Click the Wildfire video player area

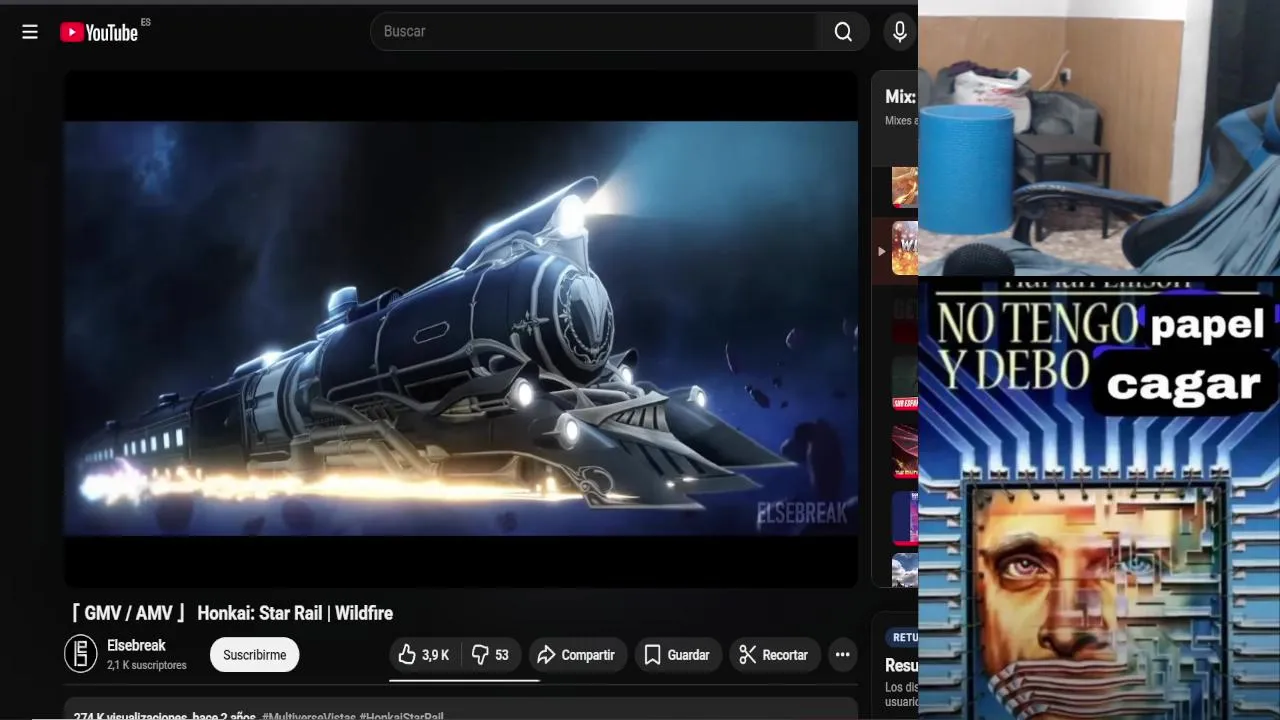coord(461,328)
